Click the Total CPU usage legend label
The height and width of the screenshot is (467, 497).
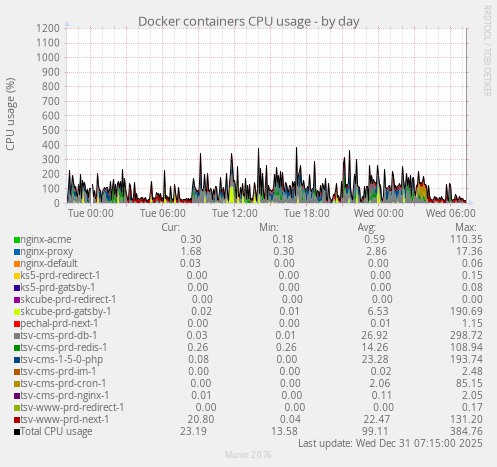[x=56, y=431]
